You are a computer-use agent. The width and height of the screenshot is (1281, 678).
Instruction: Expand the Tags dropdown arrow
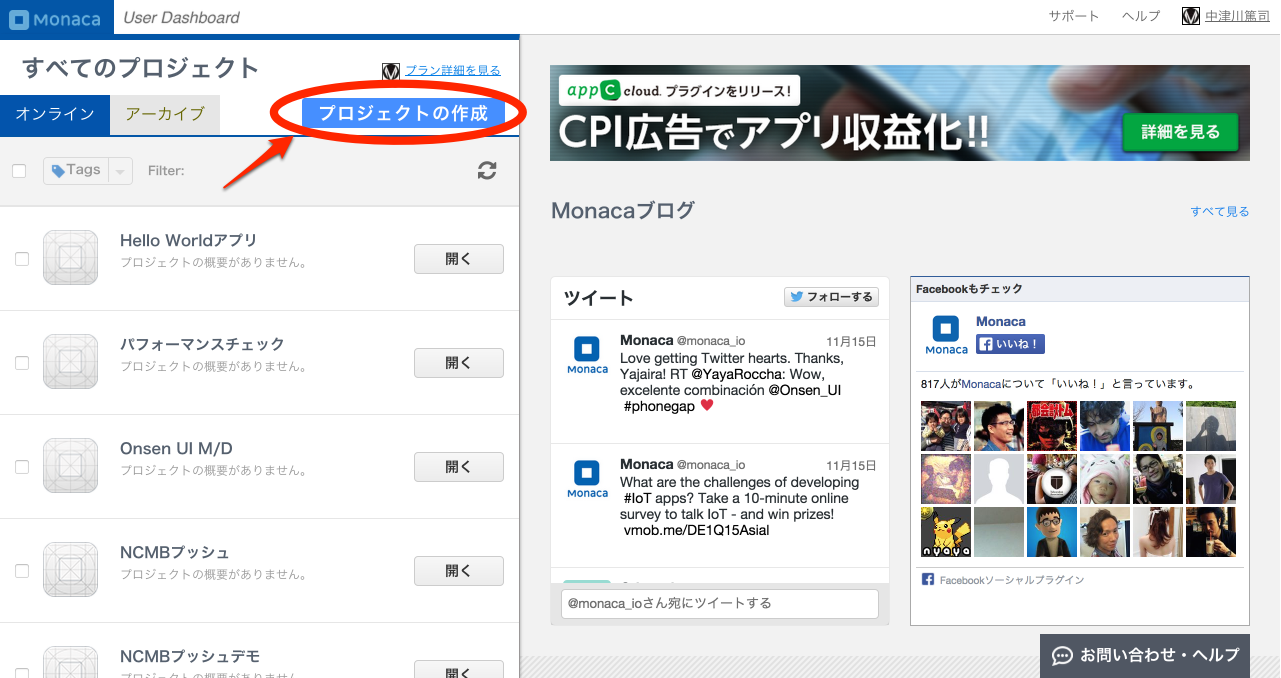120,171
